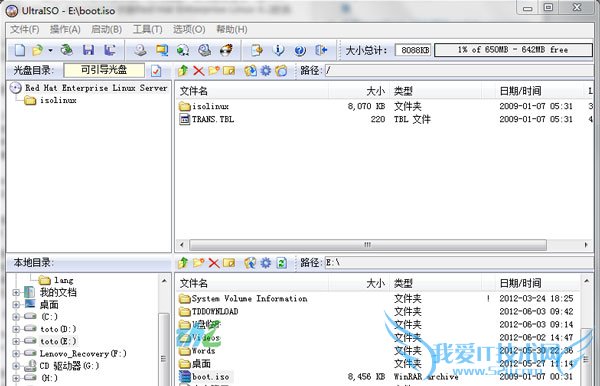Click the Exit door-arrow icon in the toolbar
Viewport: 600px width, 386px height.
(x=321, y=50)
